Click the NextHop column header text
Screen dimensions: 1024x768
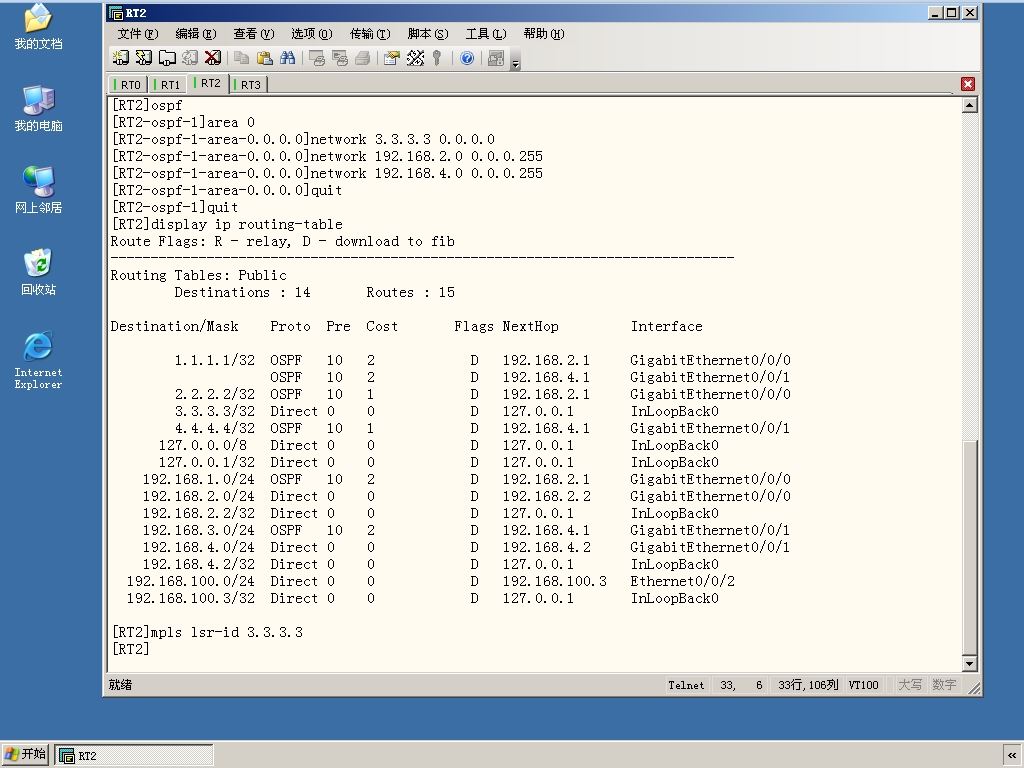[530, 326]
